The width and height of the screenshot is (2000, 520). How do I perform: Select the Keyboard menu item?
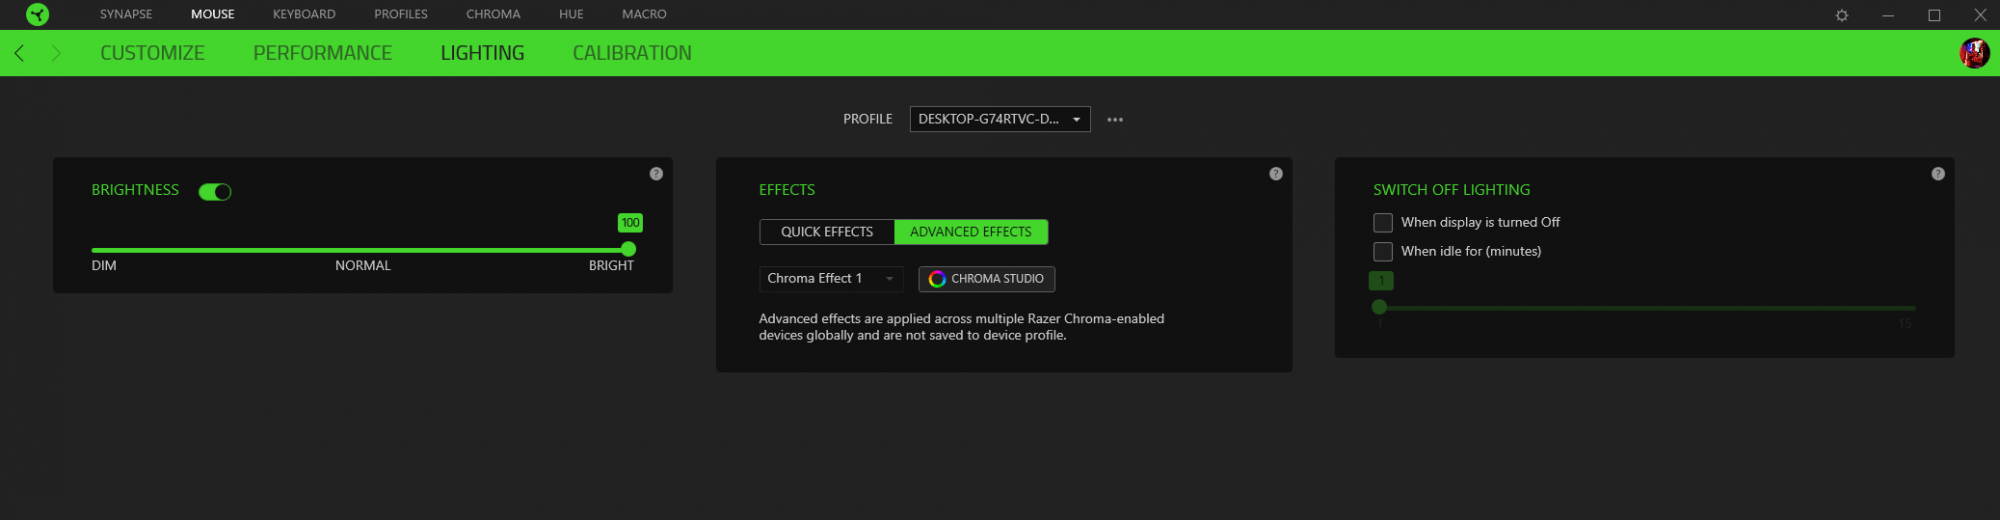(304, 14)
